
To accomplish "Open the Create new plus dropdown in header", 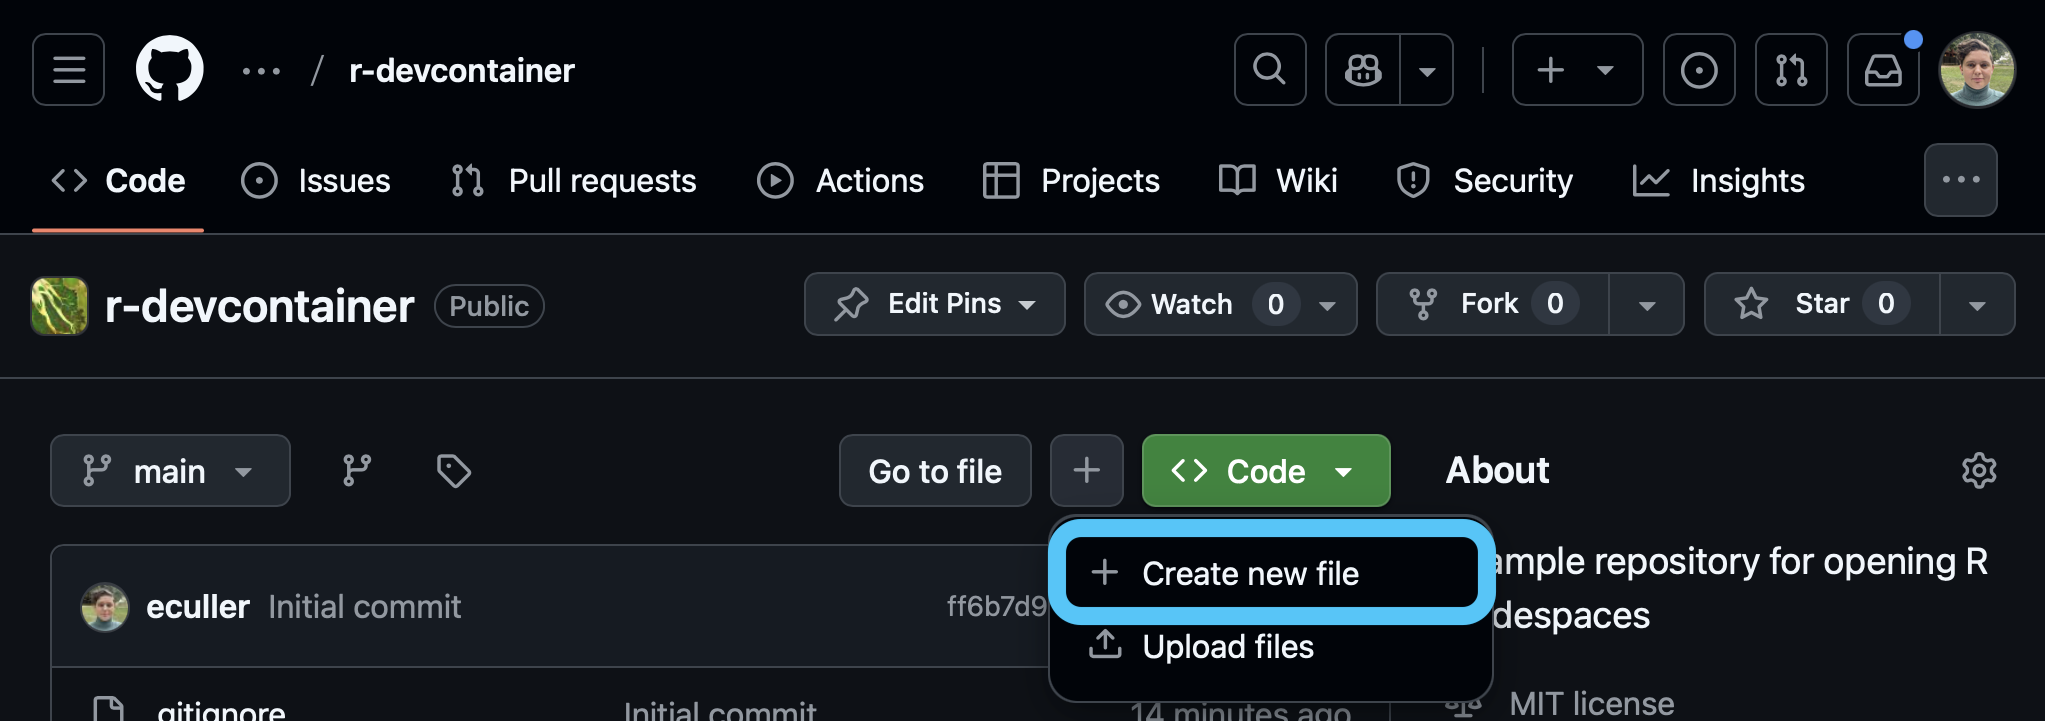I will coord(1577,70).
